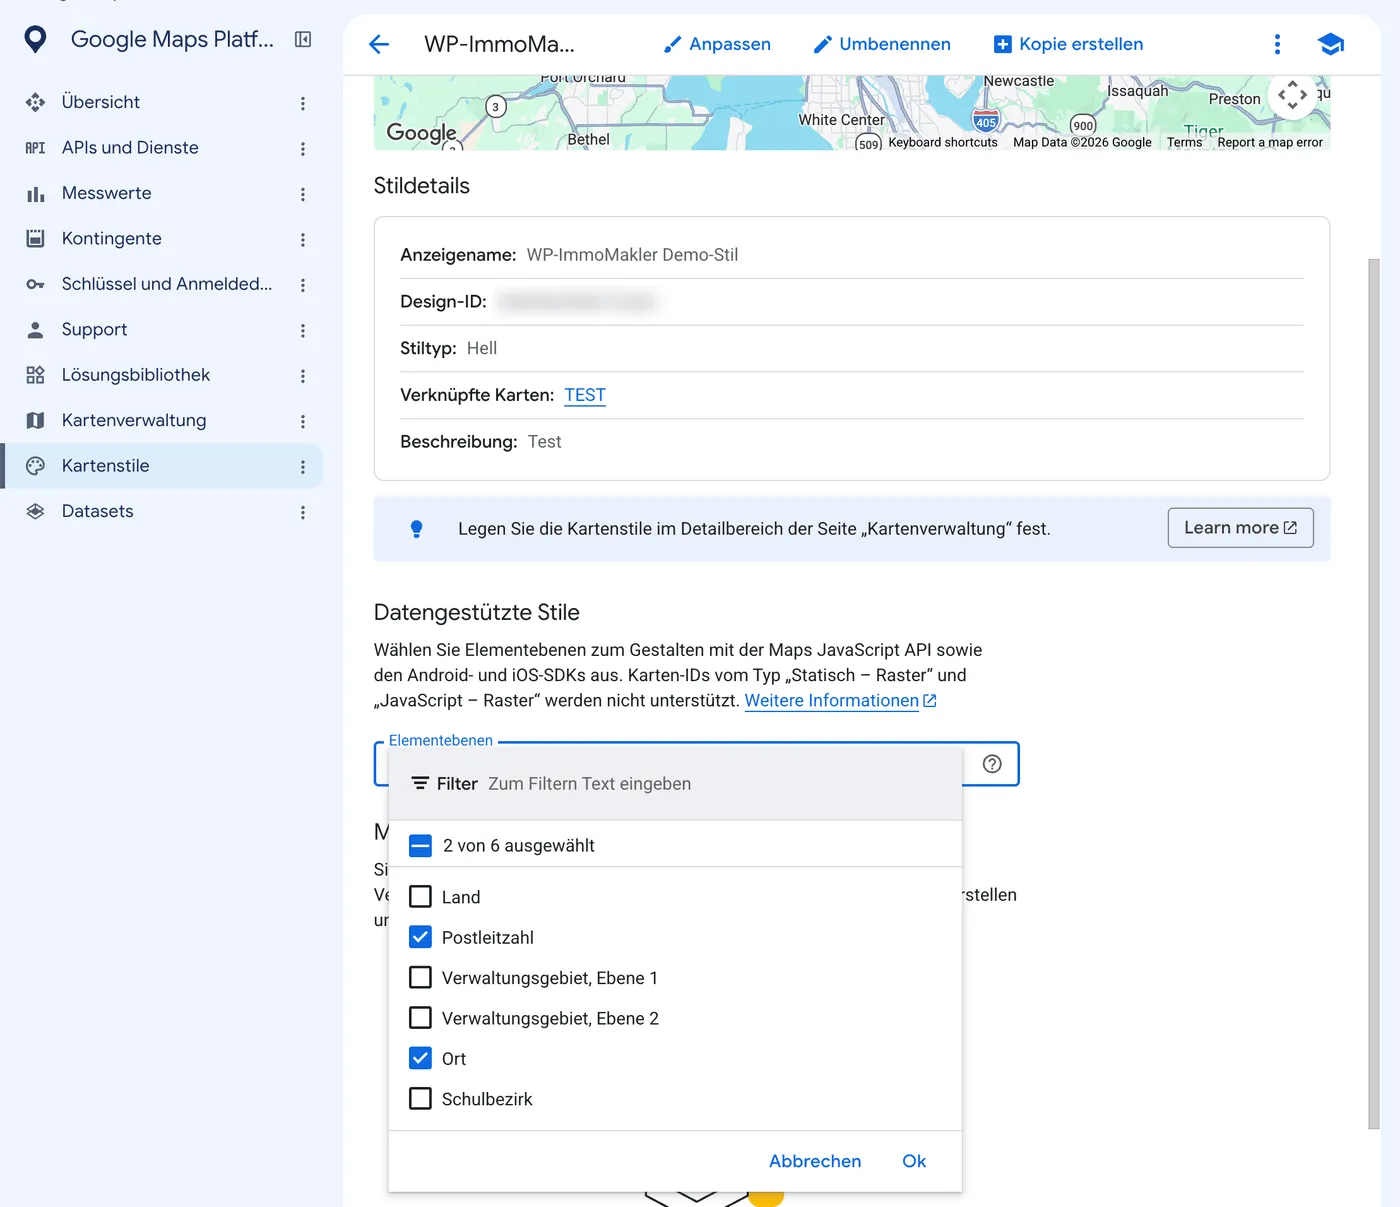Uncheck the Ort checkbox
Screen dimensions: 1400x1207
click(x=420, y=1058)
